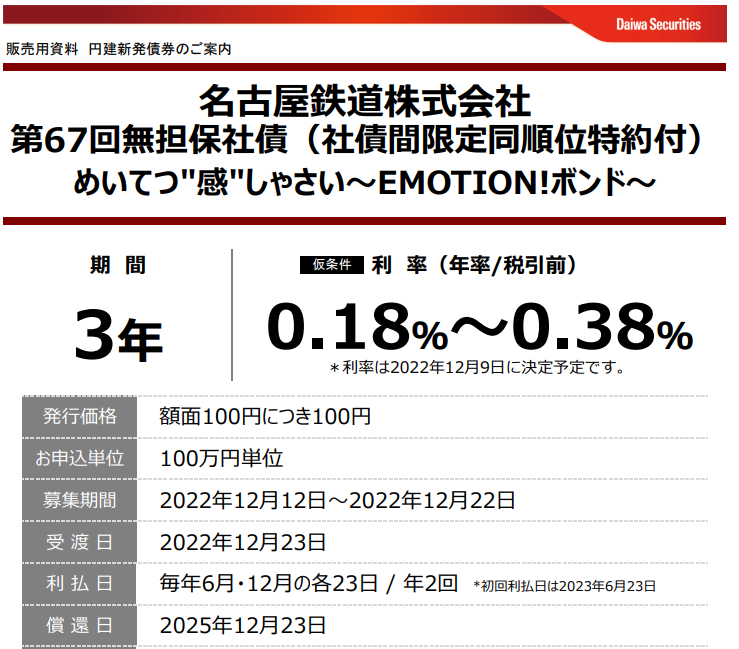Click the value 毎年6月・12月の各23日 / 年2回
This screenshot has height=649, width=739.
point(309,584)
